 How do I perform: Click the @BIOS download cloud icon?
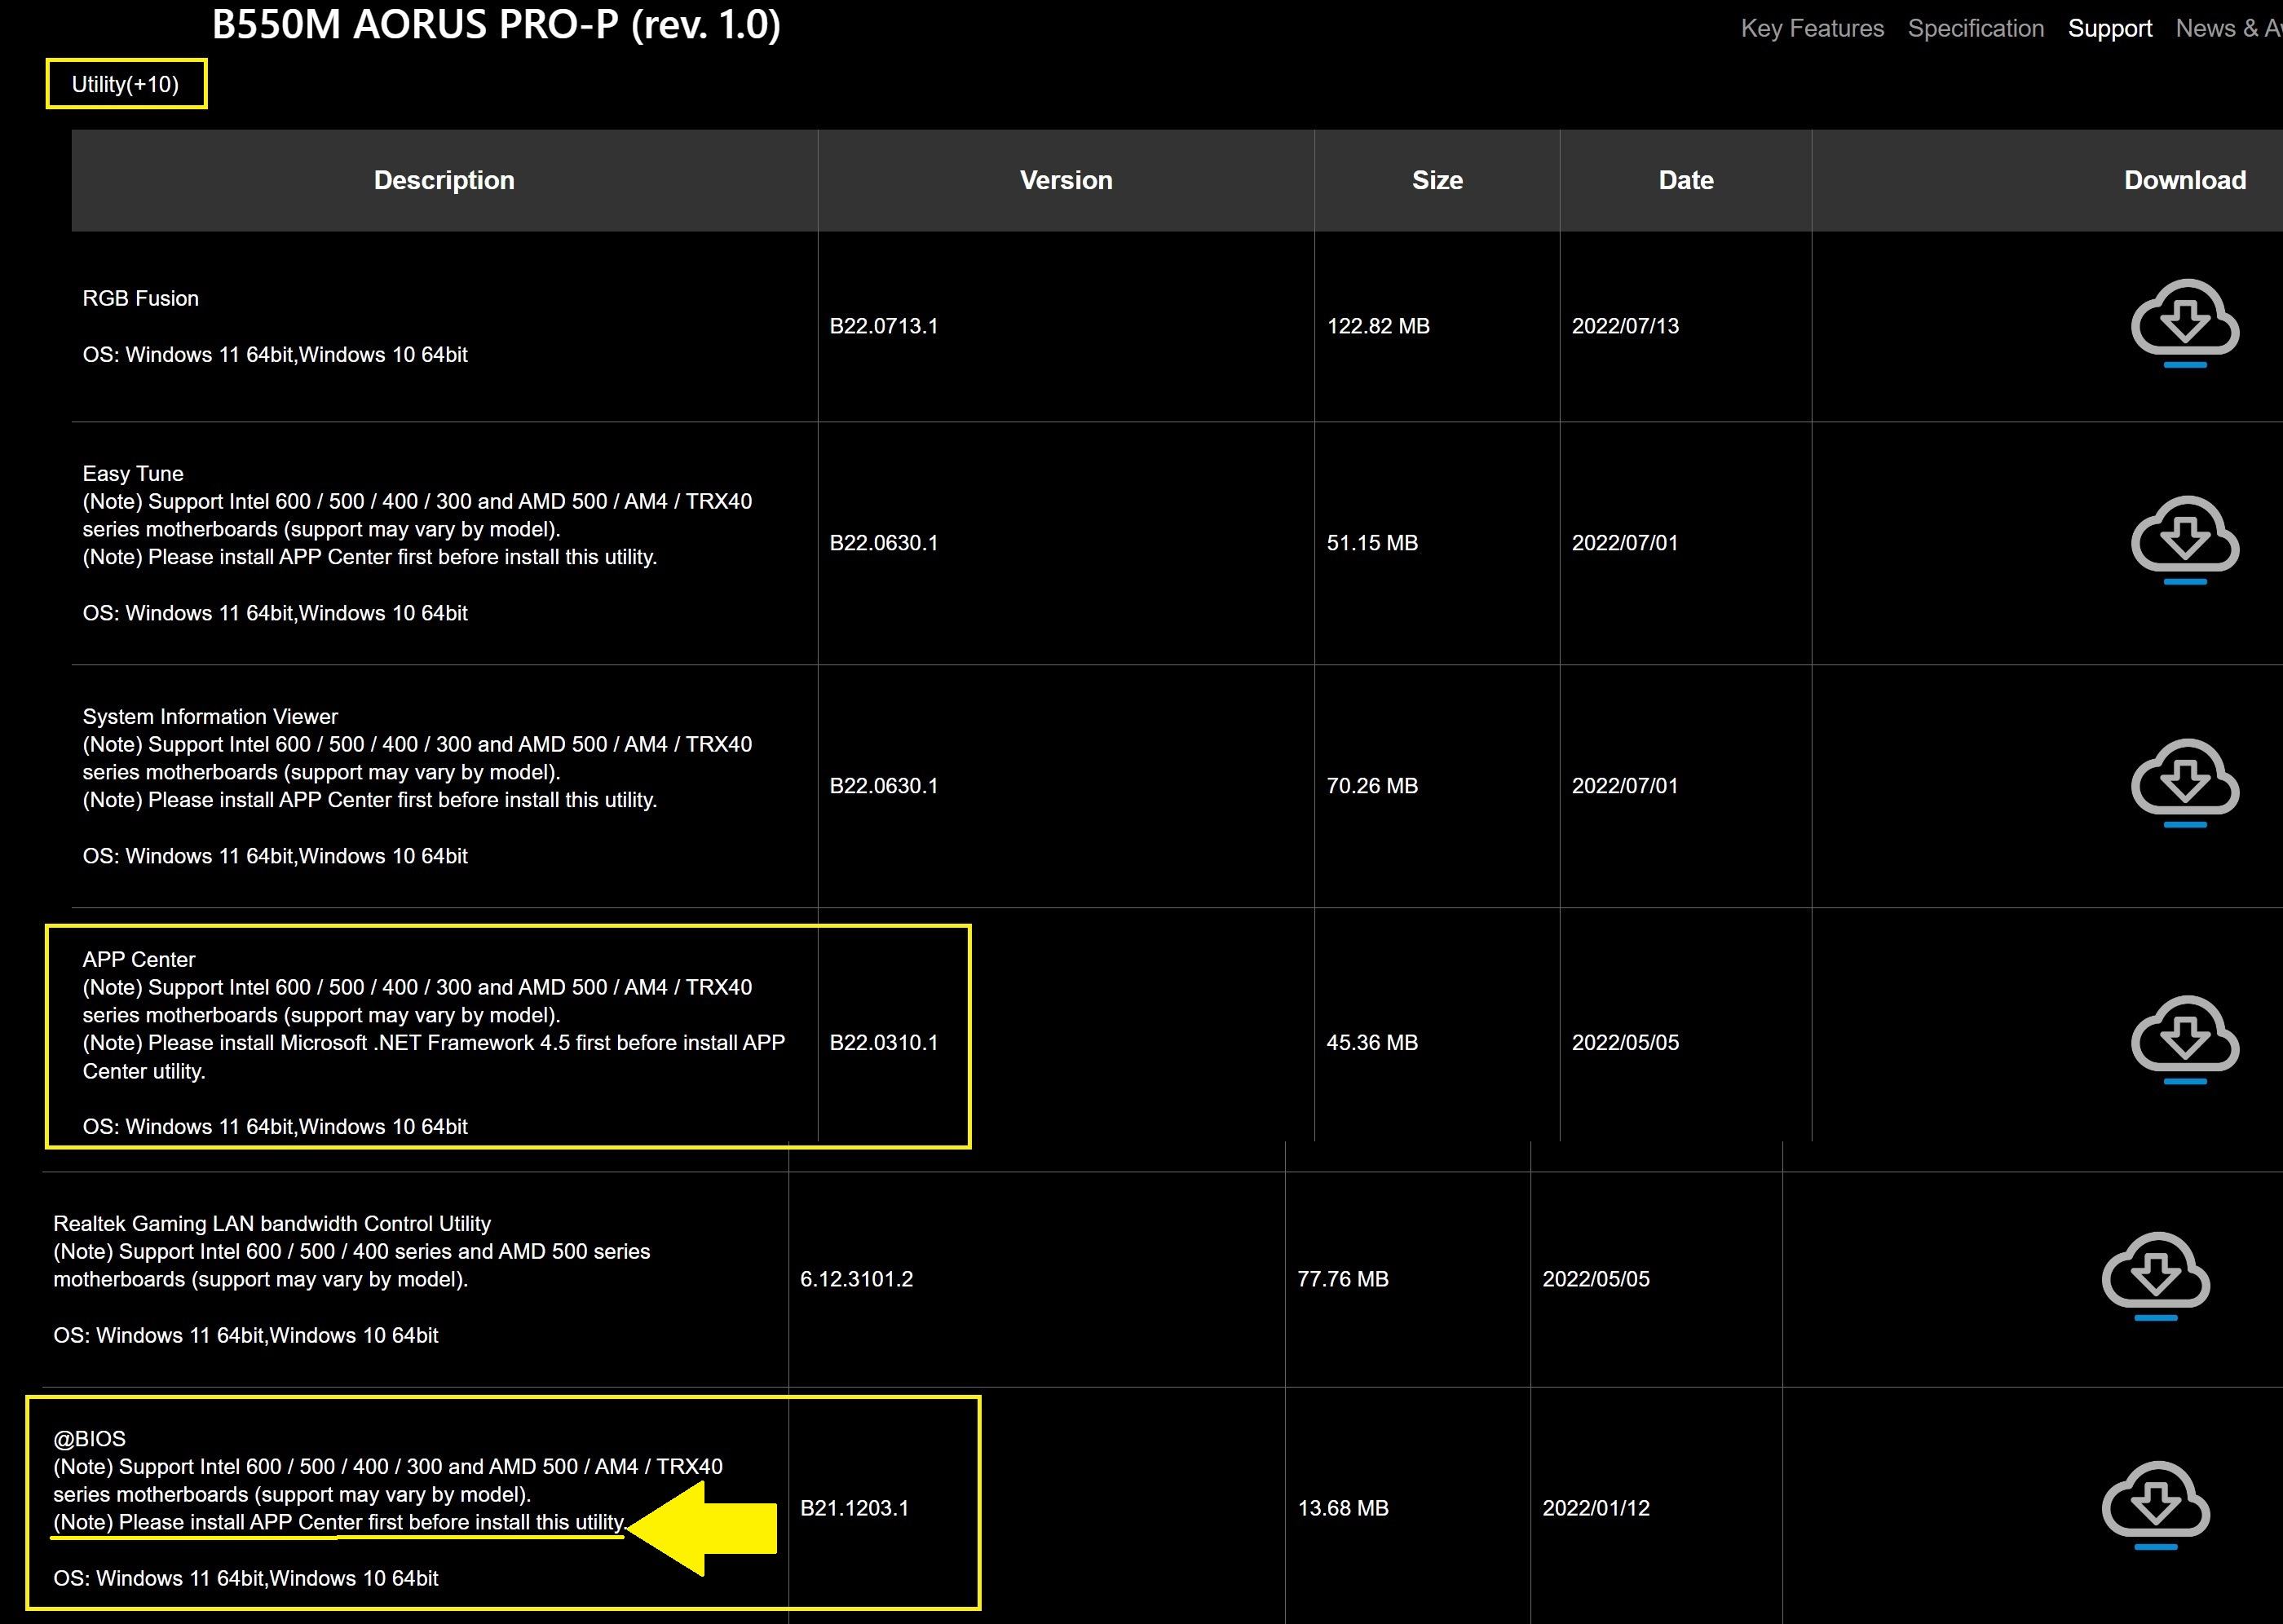click(x=2155, y=1505)
